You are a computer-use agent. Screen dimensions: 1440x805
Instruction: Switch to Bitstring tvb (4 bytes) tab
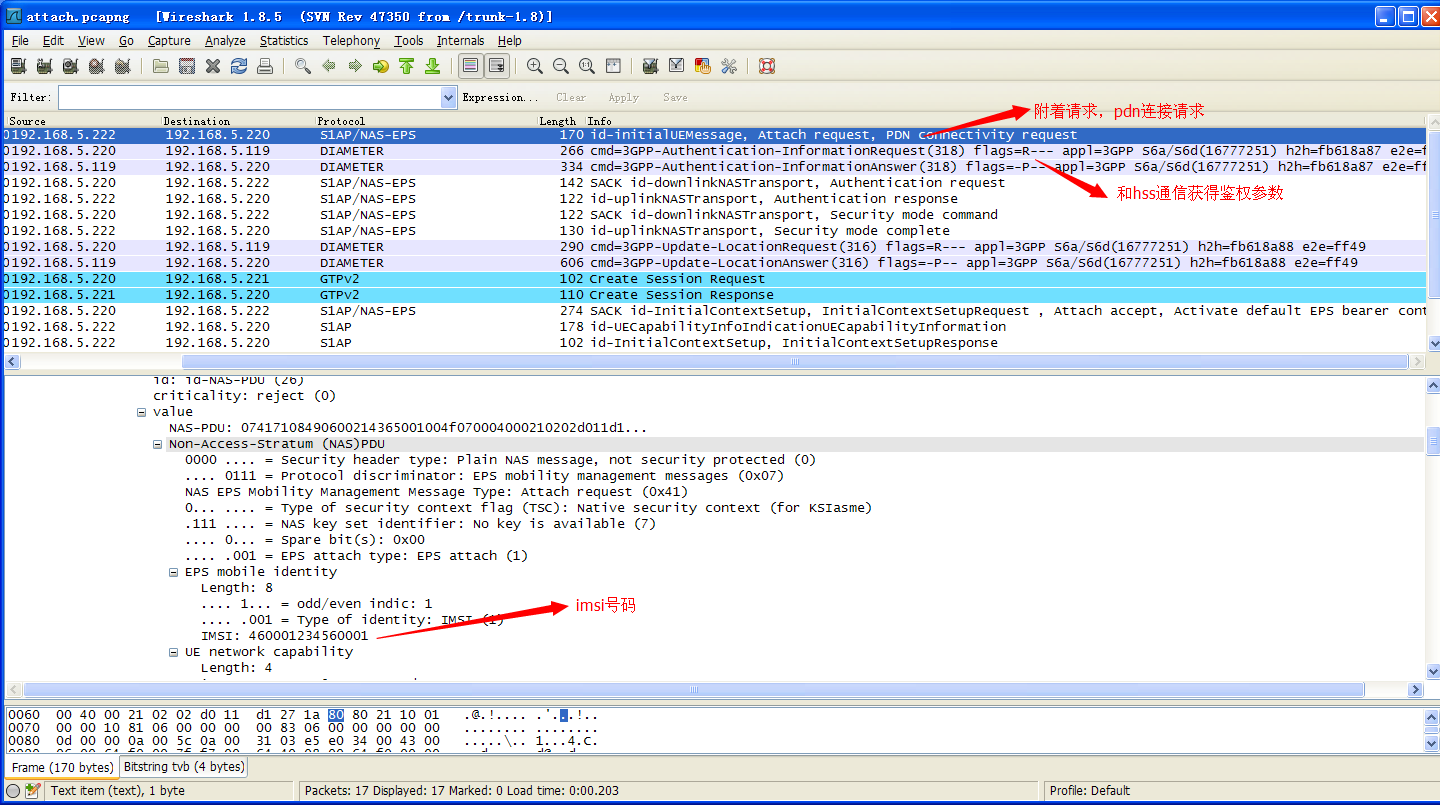tap(184, 767)
